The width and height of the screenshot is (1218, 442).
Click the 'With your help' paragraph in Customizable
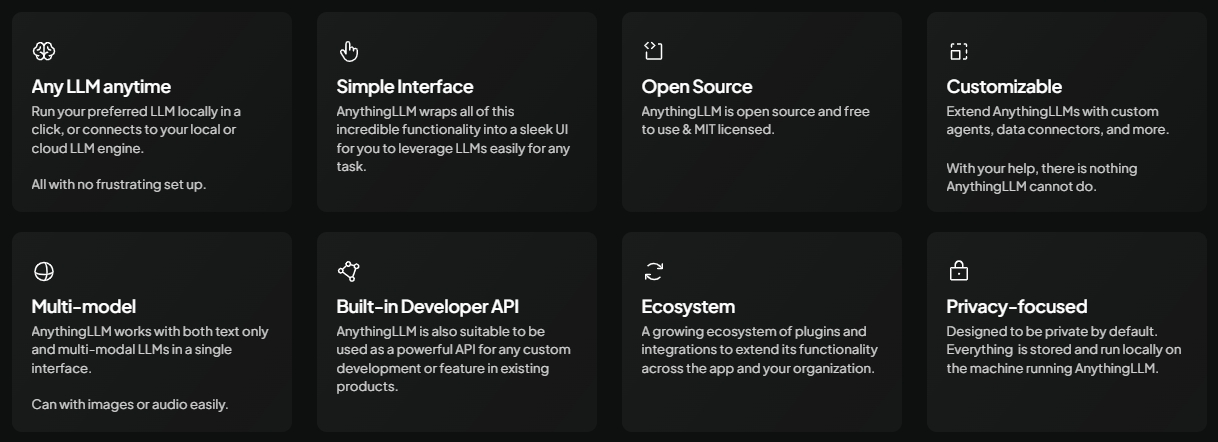(x=1041, y=177)
